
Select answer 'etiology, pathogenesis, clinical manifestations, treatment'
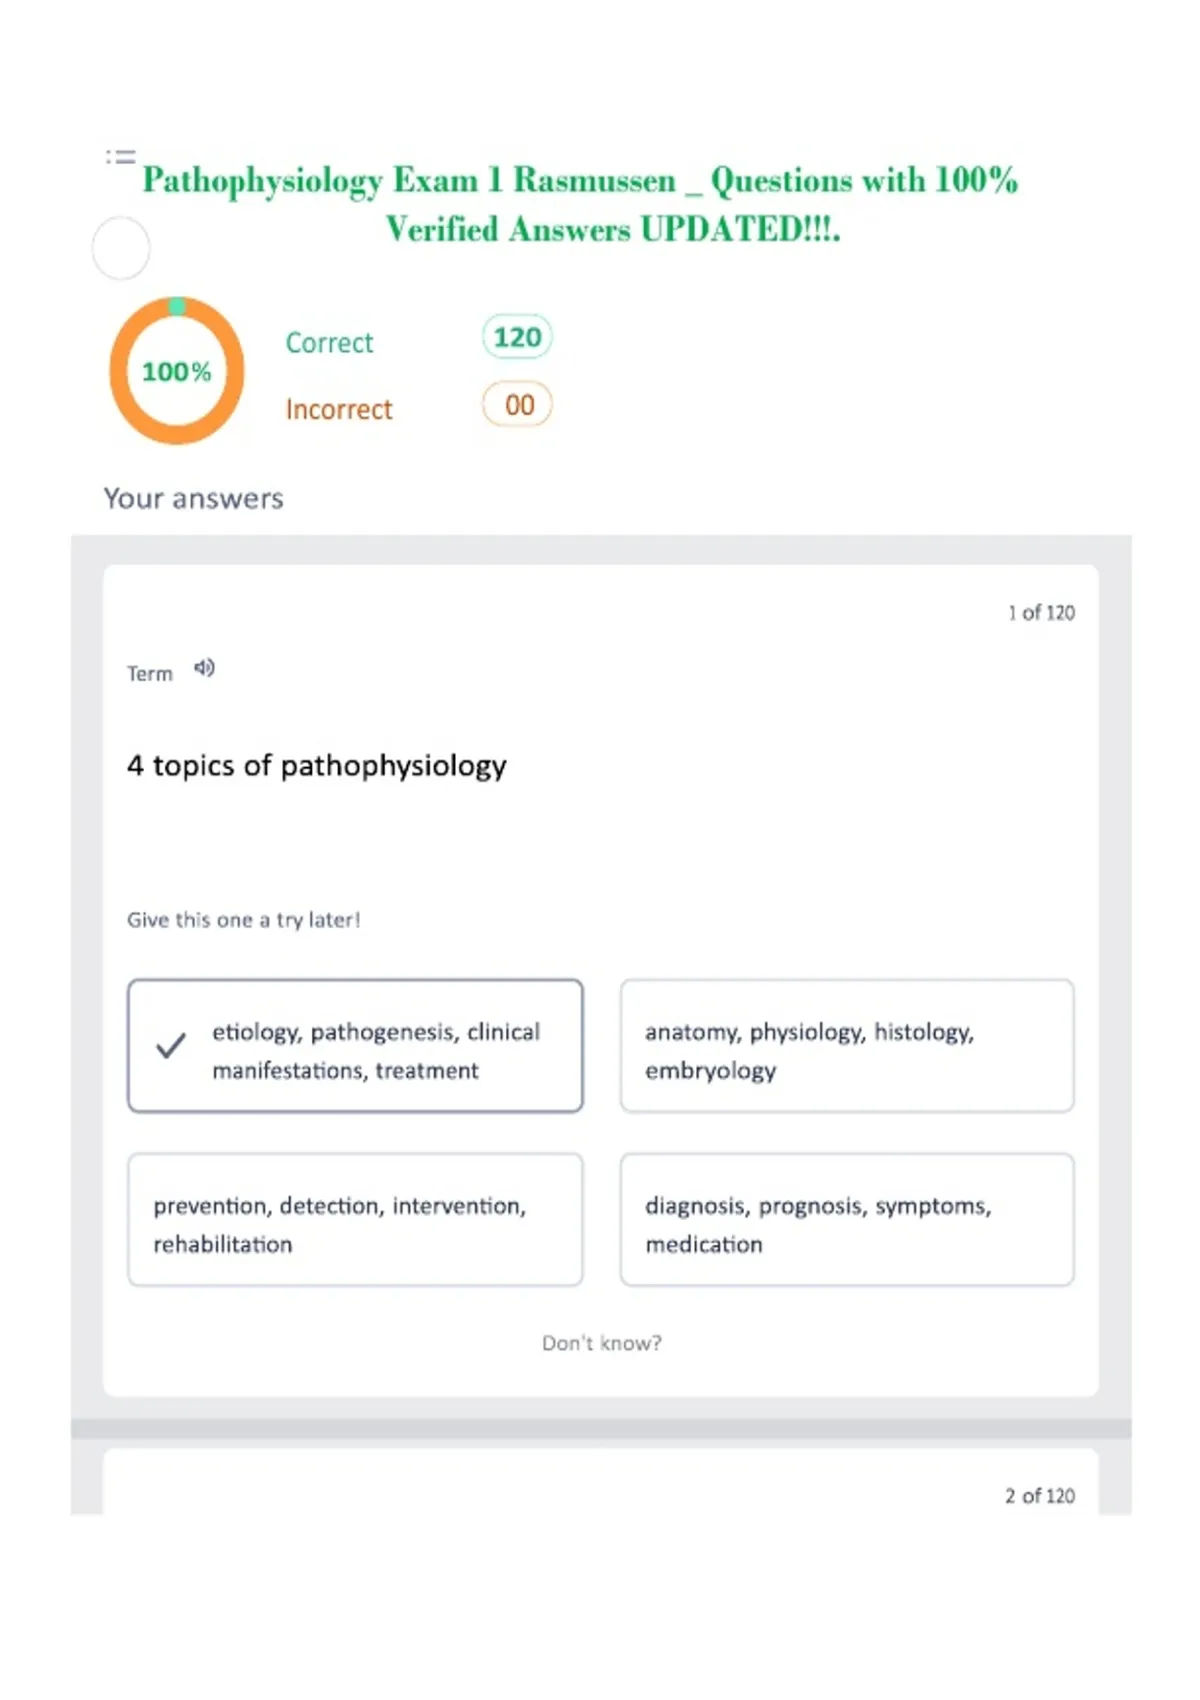(355, 1046)
